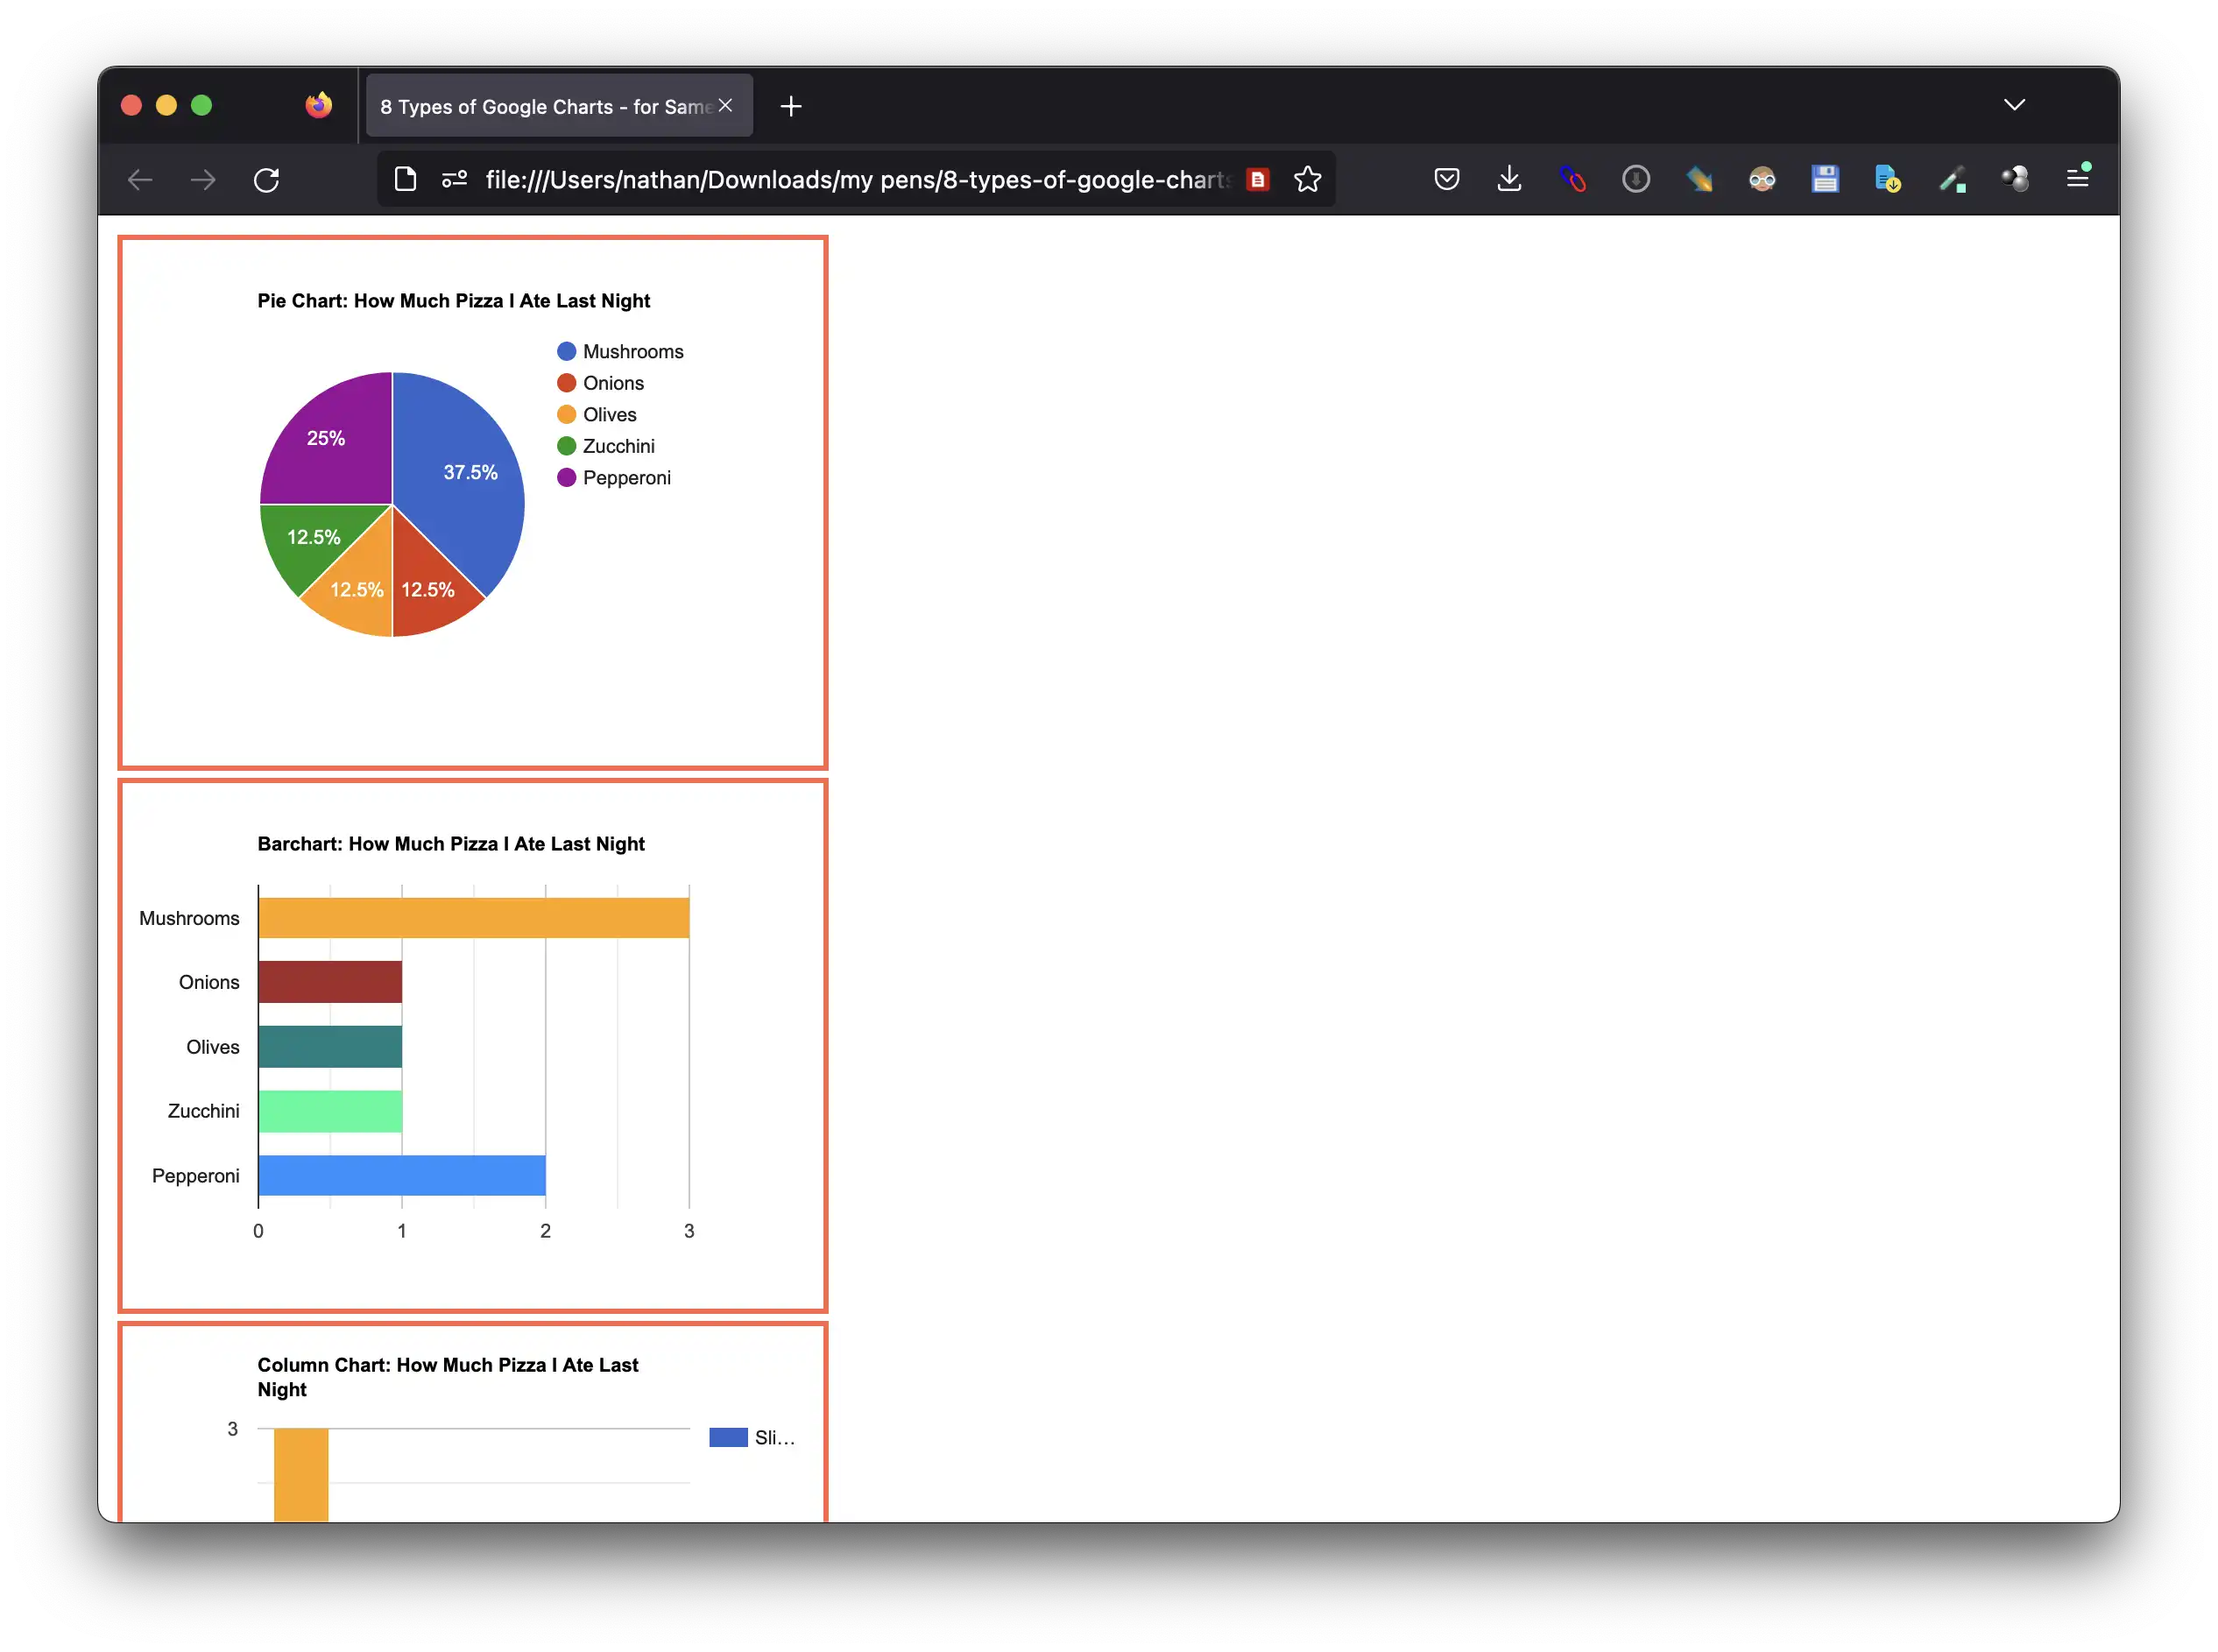Expand the browser tab list dropdown arrow
Screen dimensions: 2218x1652
[2013, 106]
